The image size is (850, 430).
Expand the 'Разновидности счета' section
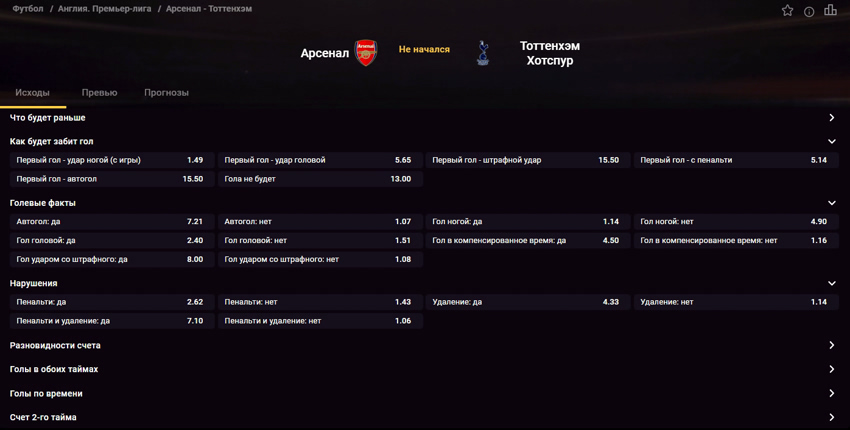click(x=425, y=345)
